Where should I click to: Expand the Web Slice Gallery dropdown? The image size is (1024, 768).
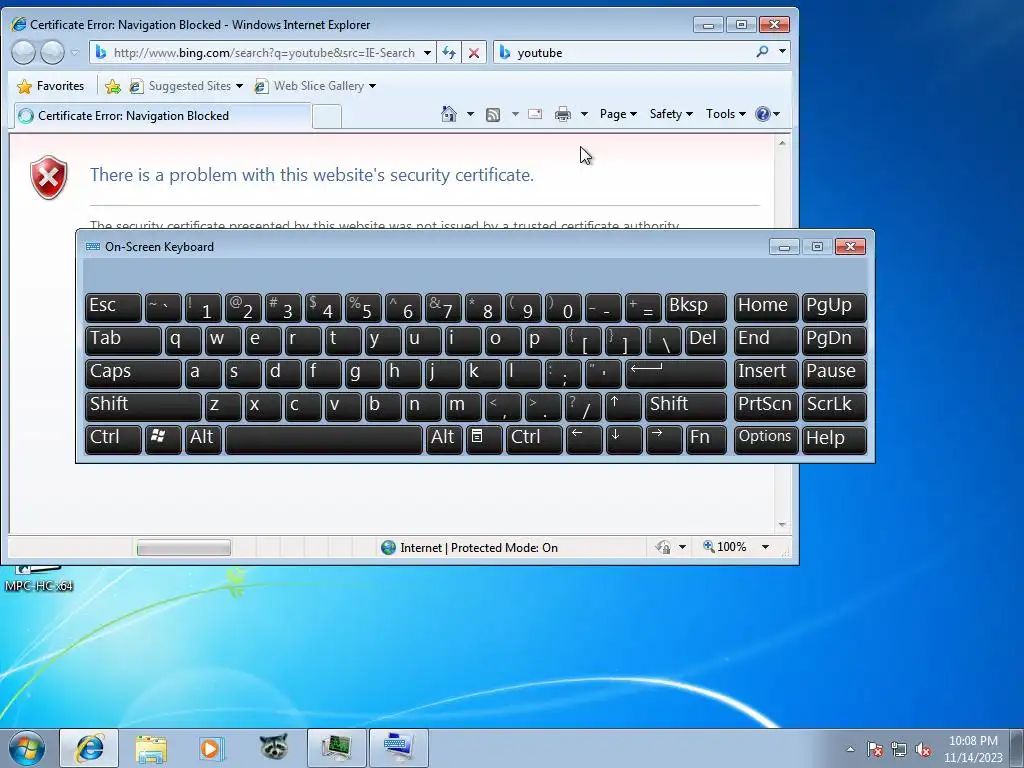pyautogui.click(x=372, y=86)
